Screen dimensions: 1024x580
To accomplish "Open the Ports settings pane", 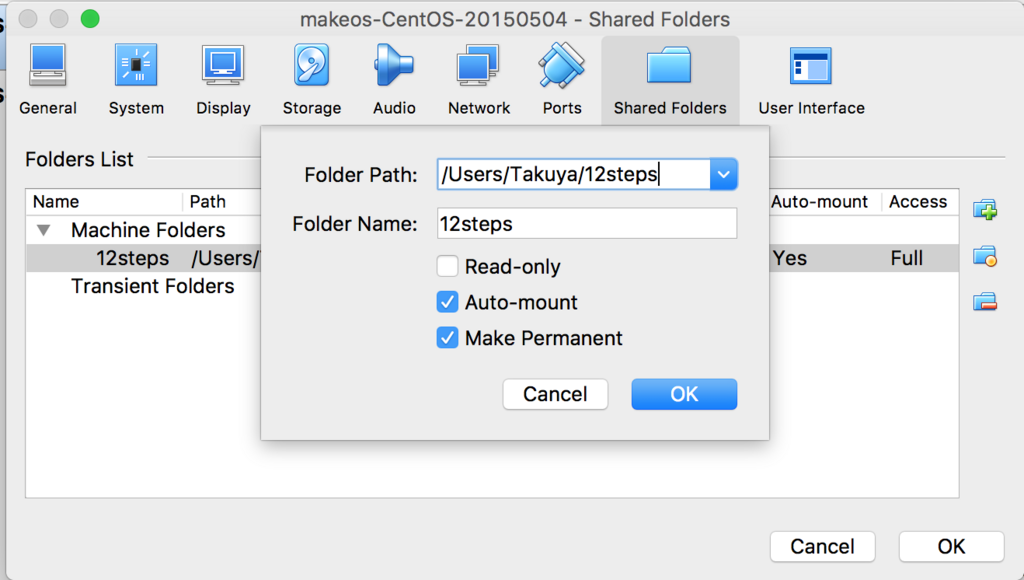I will click(562, 80).
